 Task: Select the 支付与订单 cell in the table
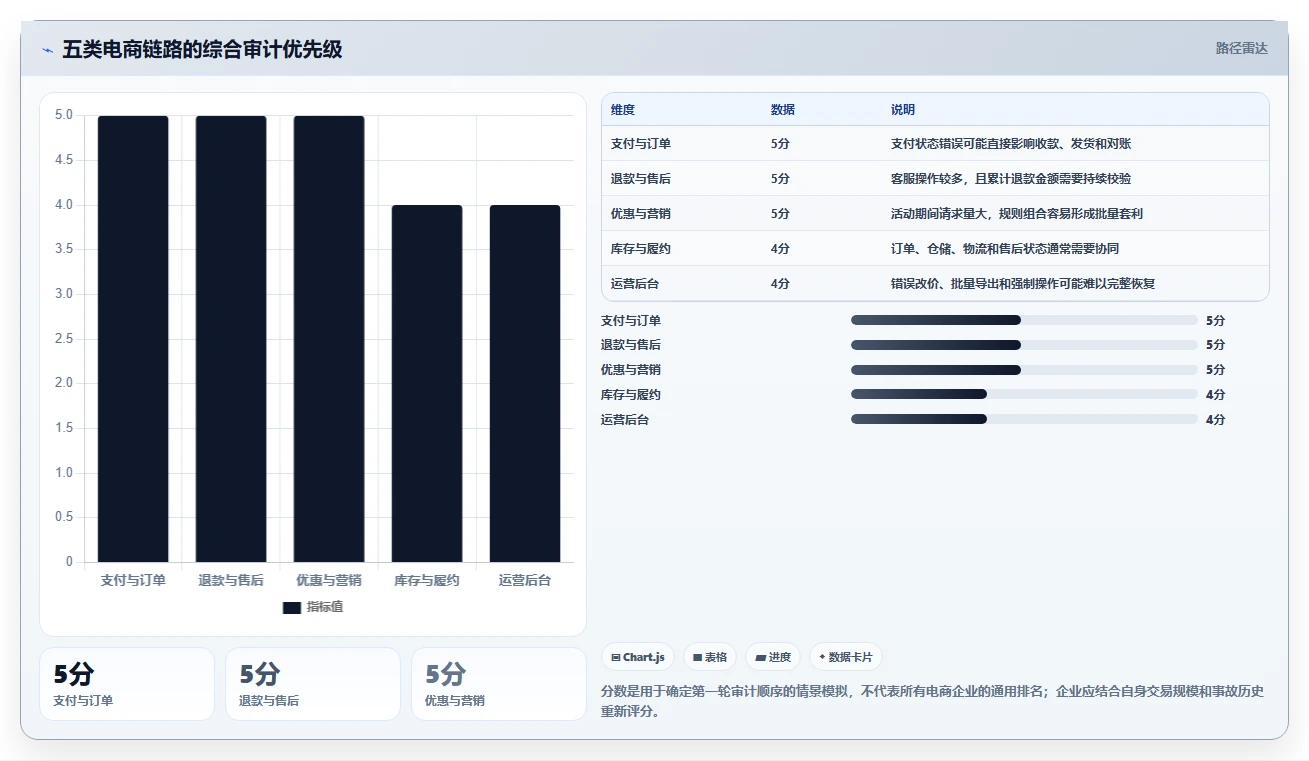click(641, 144)
